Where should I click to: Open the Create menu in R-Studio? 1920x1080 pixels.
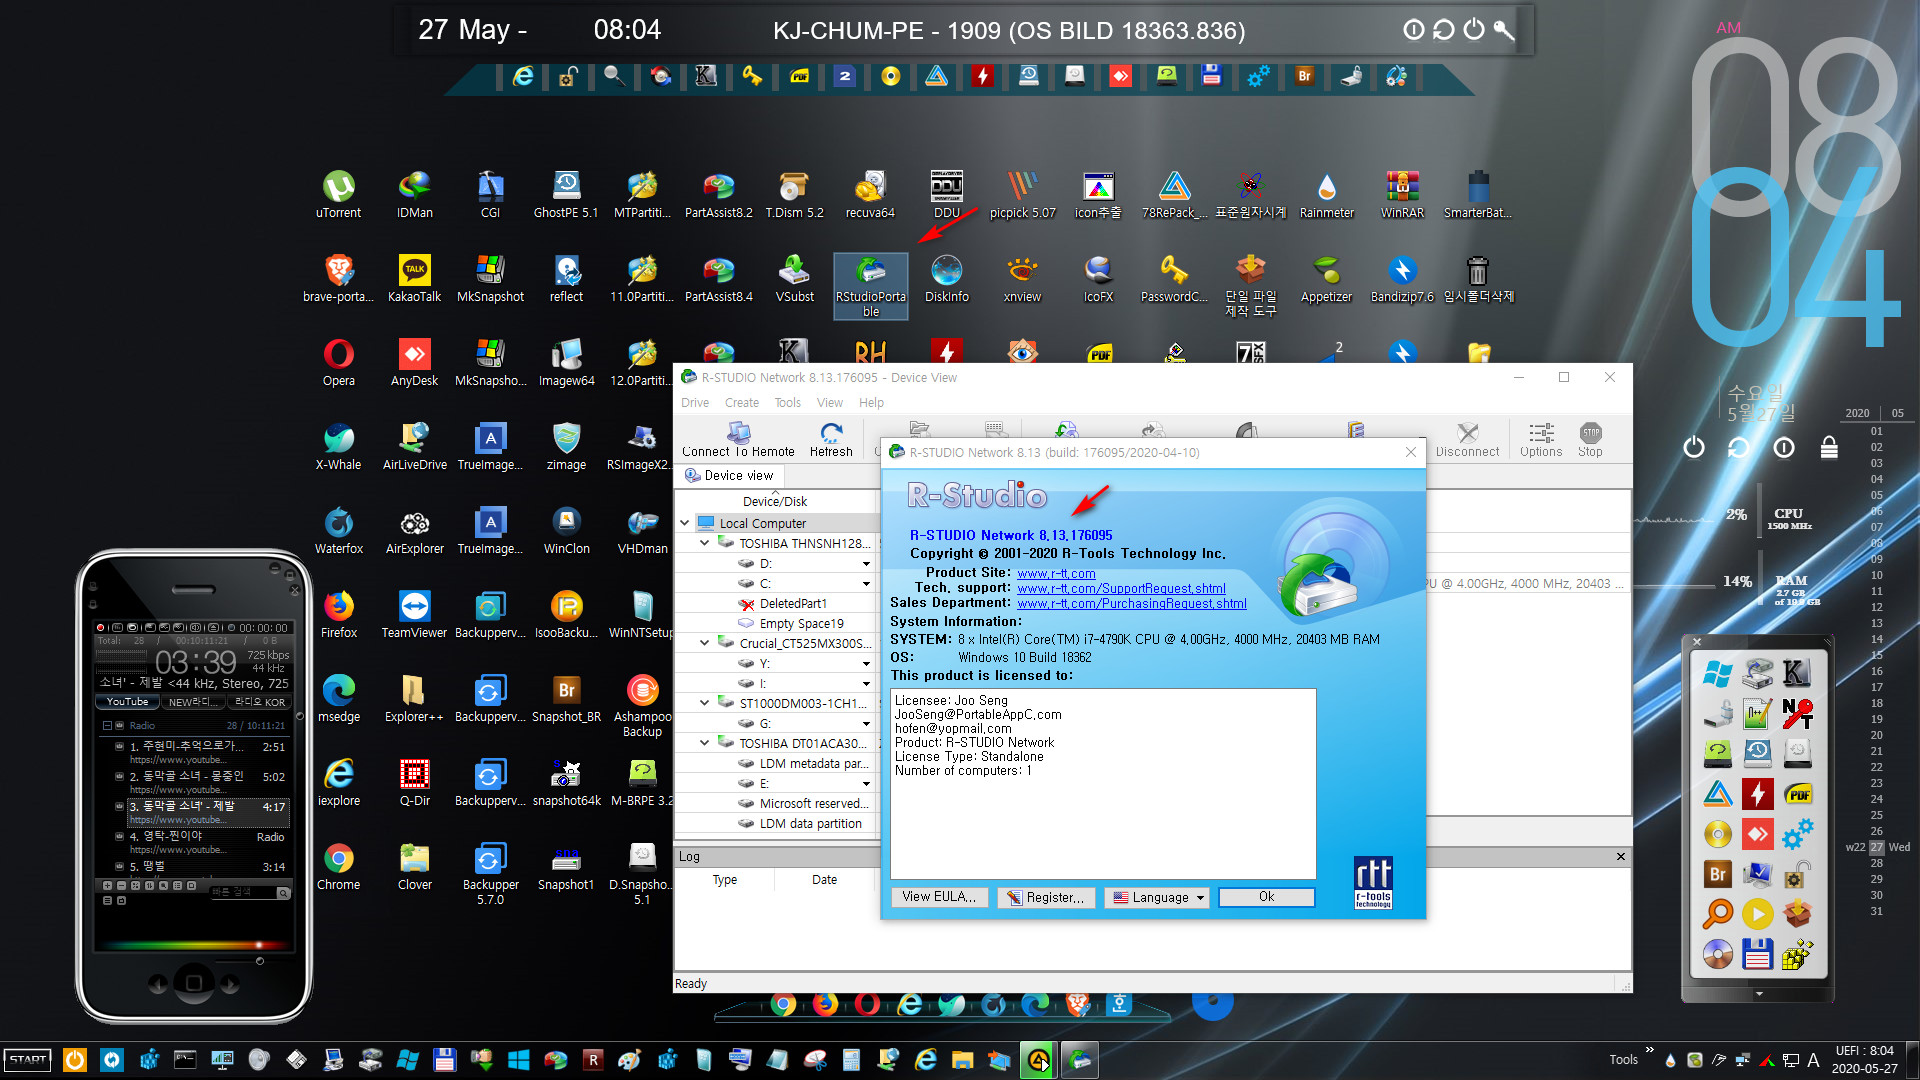pyautogui.click(x=741, y=403)
